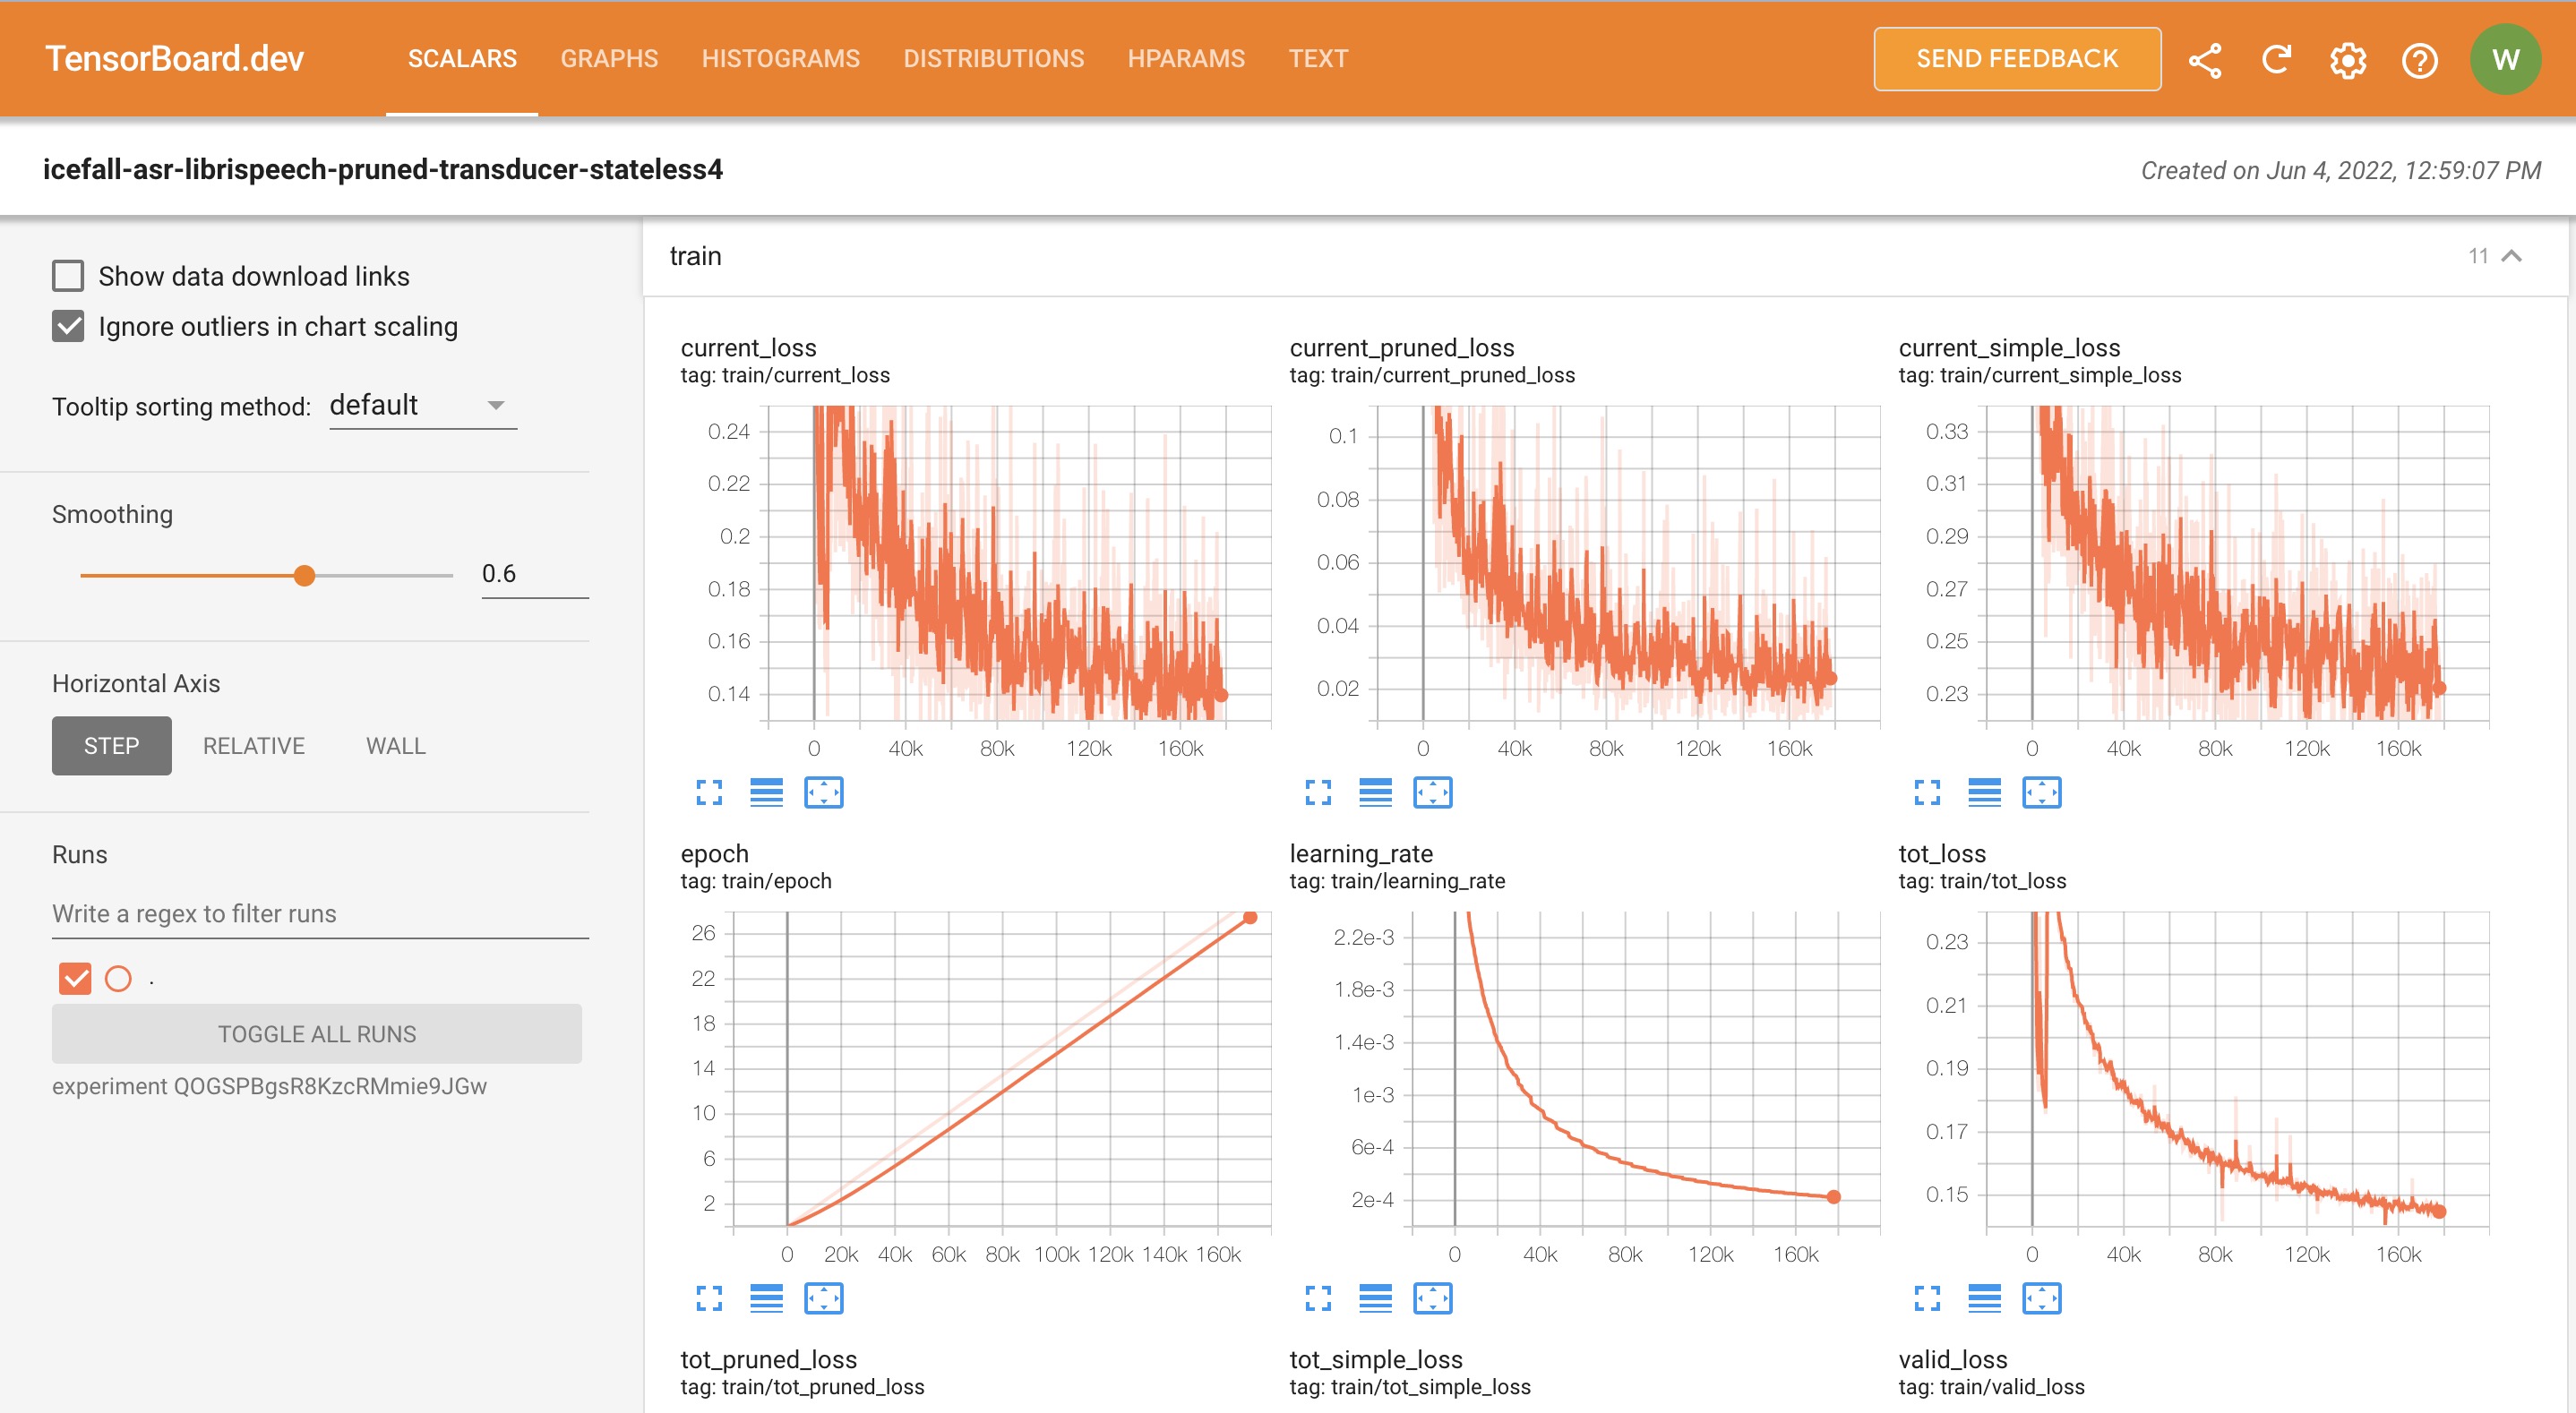
Task: Switch to the GRAPHS tab
Action: tap(610, 58)
